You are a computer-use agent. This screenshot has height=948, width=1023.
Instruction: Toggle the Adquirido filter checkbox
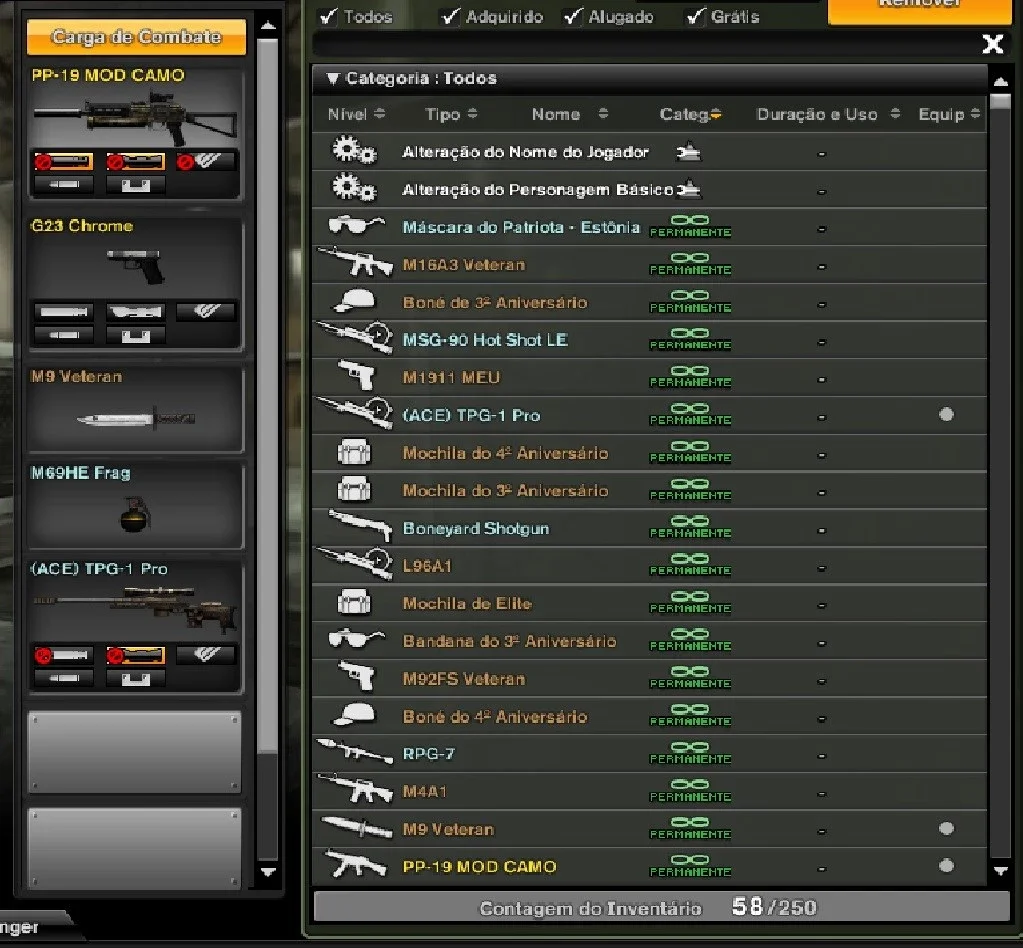tap(450, 16)
